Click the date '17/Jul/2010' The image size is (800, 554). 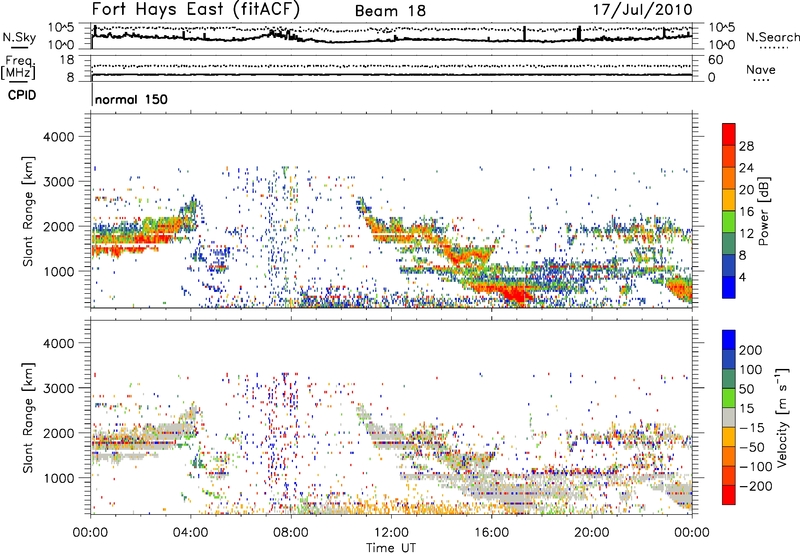642,10
